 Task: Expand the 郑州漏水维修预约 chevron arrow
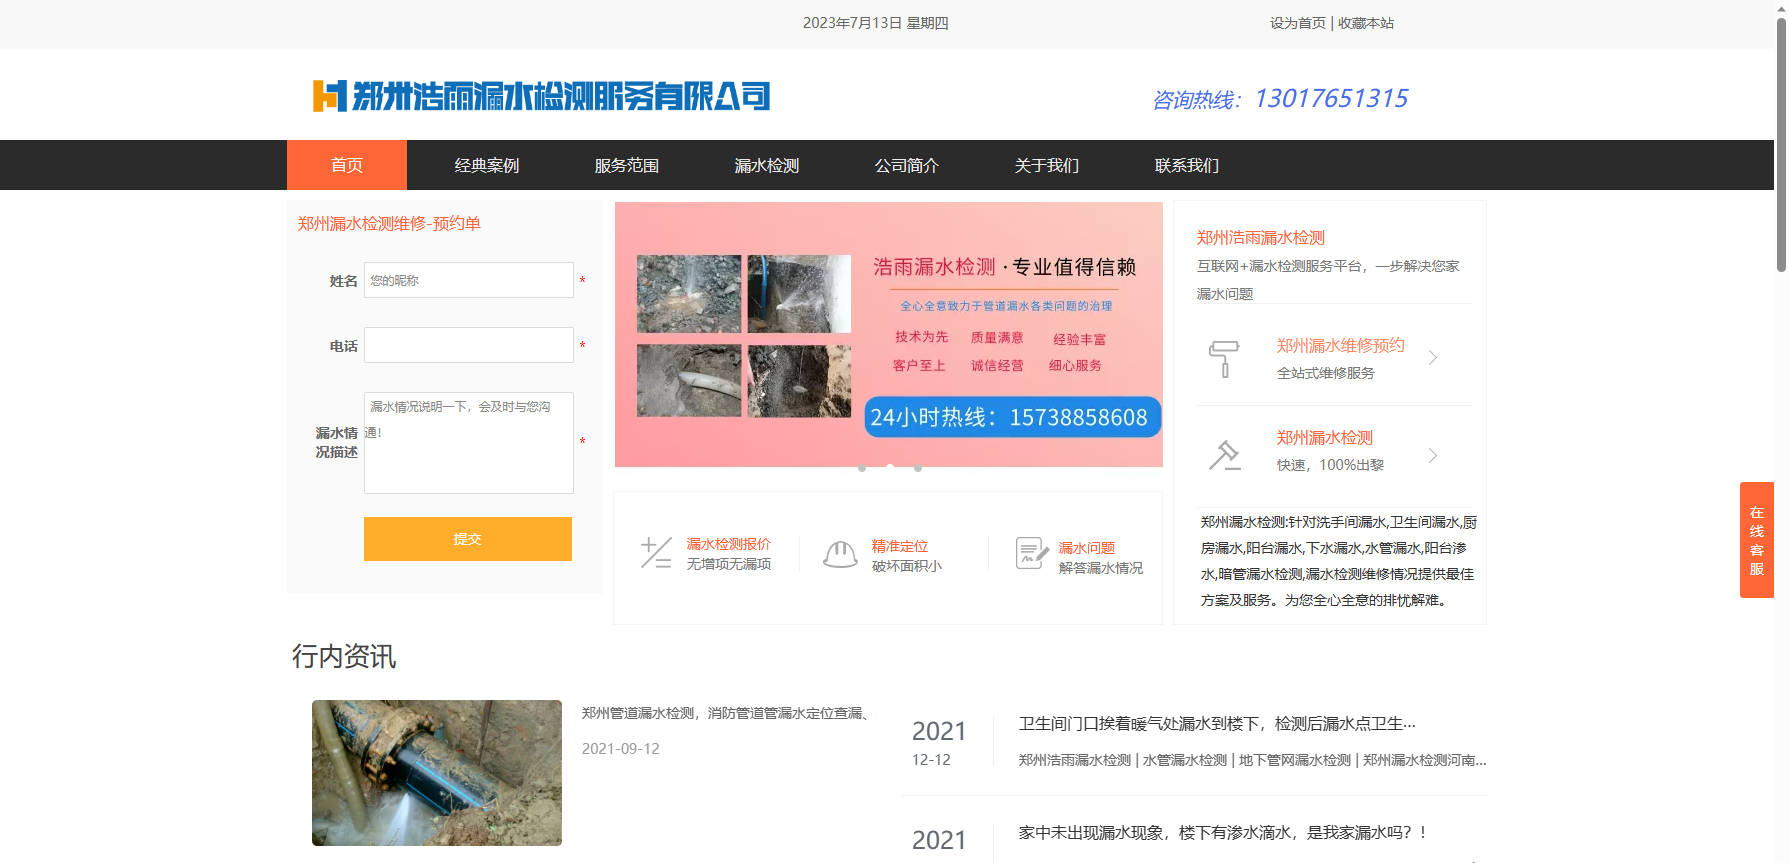(1433, 357)
